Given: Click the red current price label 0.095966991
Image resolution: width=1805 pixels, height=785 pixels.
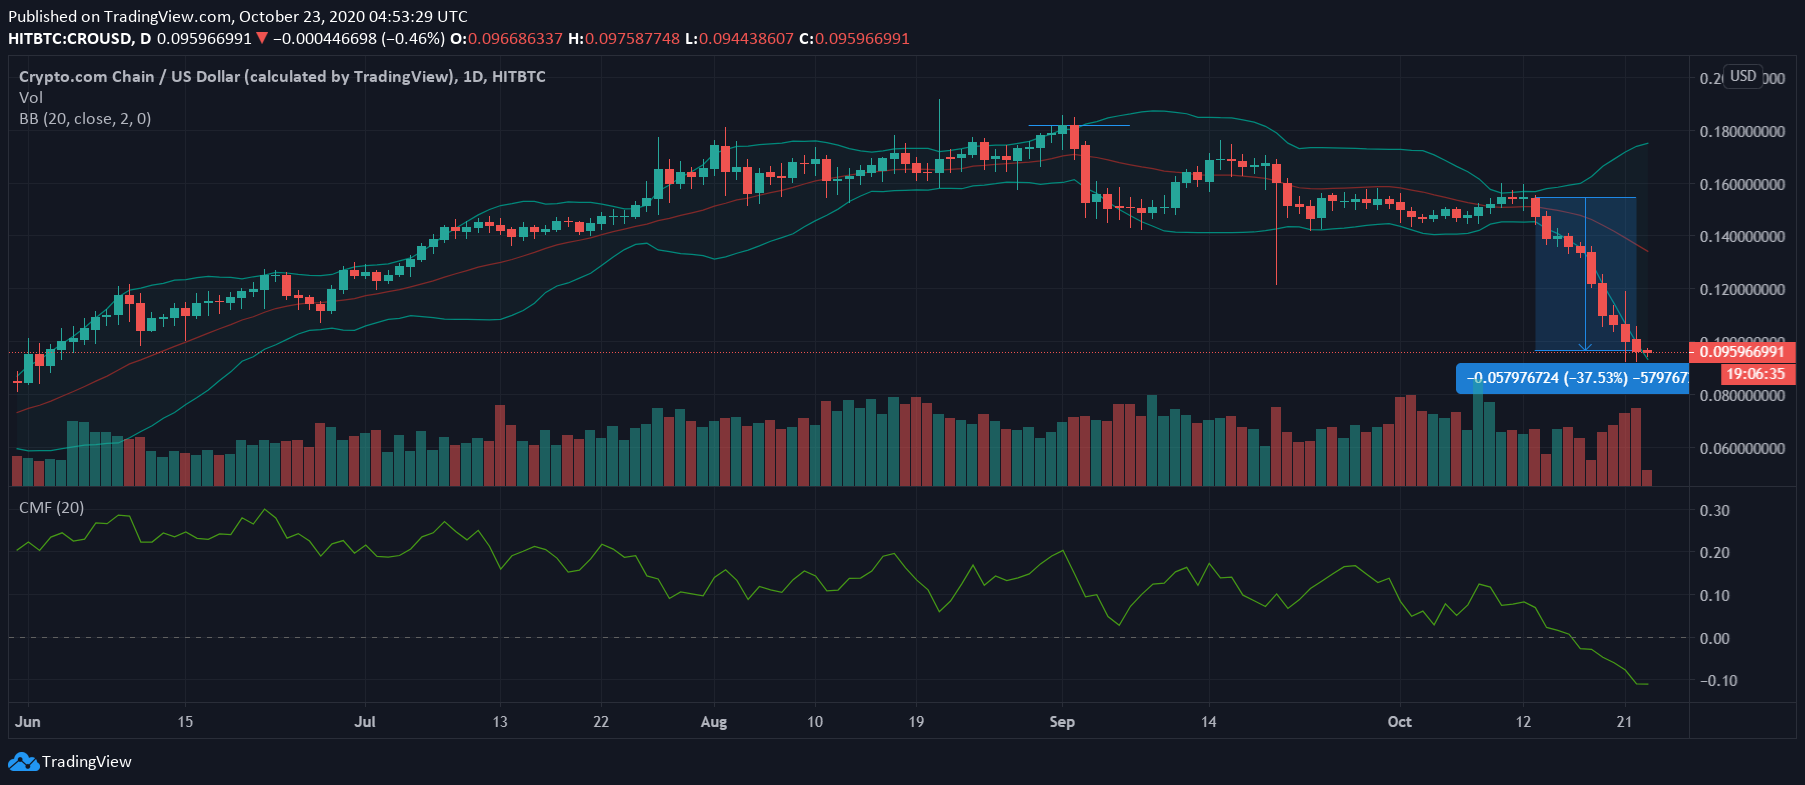Looking at the screenshot, I should (x=1743, y=351).
